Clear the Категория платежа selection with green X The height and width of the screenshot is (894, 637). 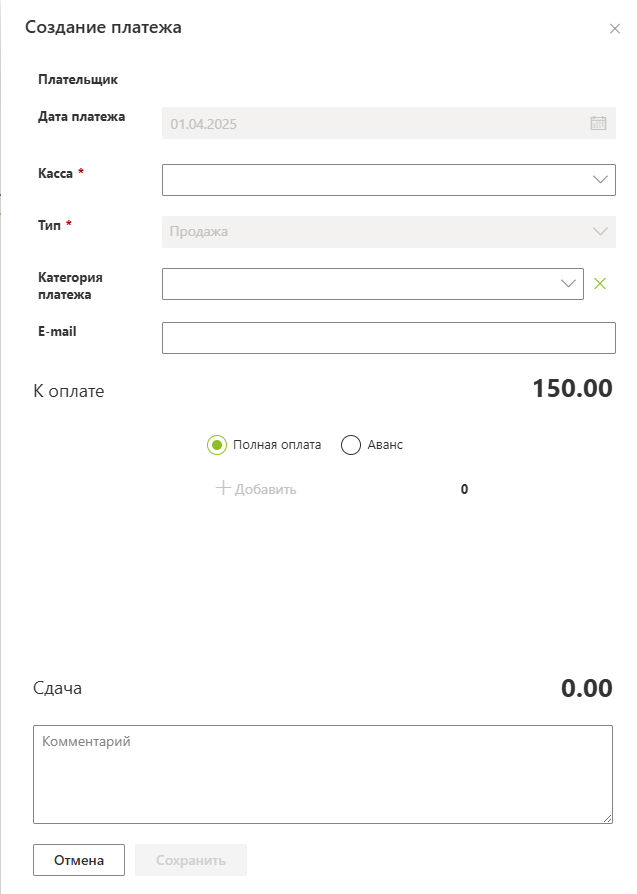click(600, 284)
